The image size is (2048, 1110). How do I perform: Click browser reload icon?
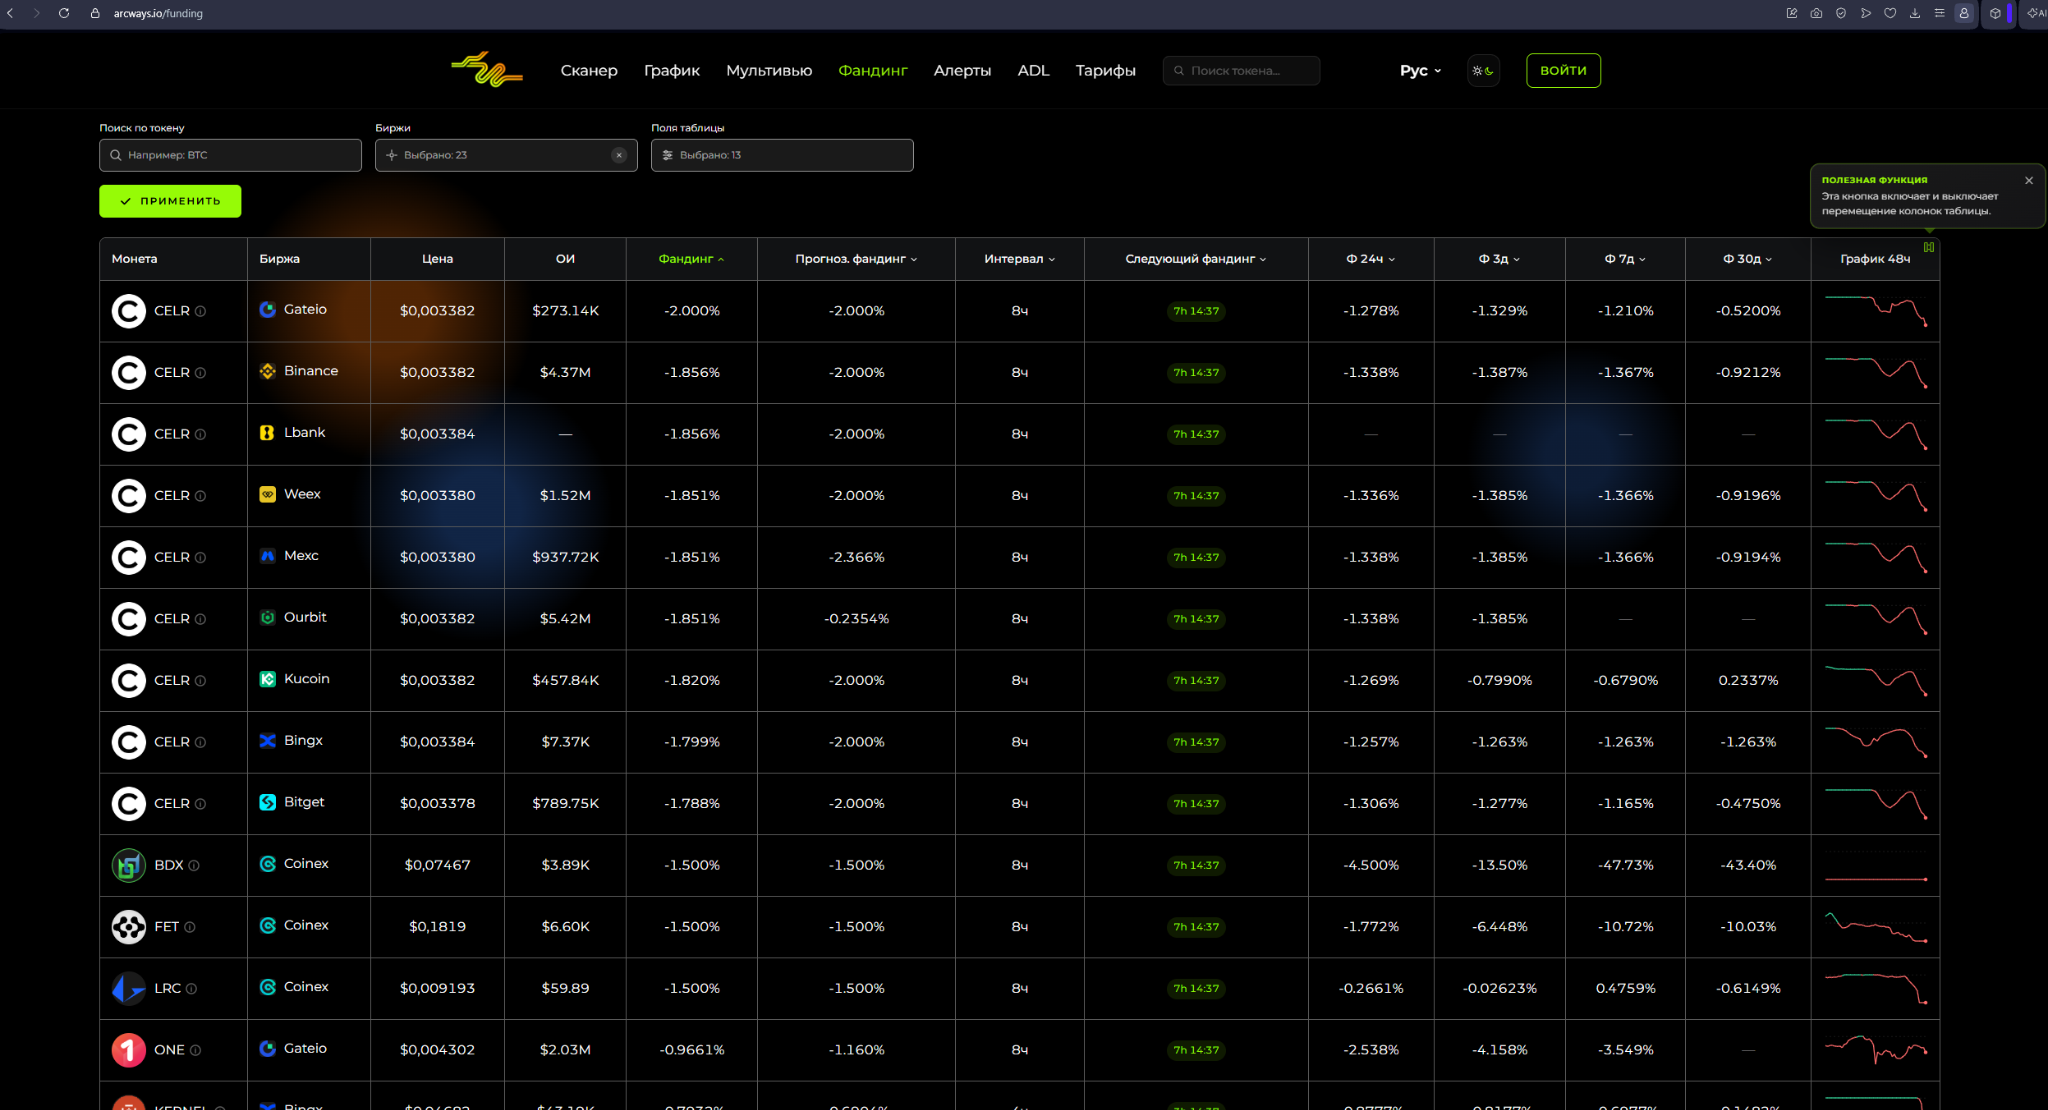(x=64, y=13)
